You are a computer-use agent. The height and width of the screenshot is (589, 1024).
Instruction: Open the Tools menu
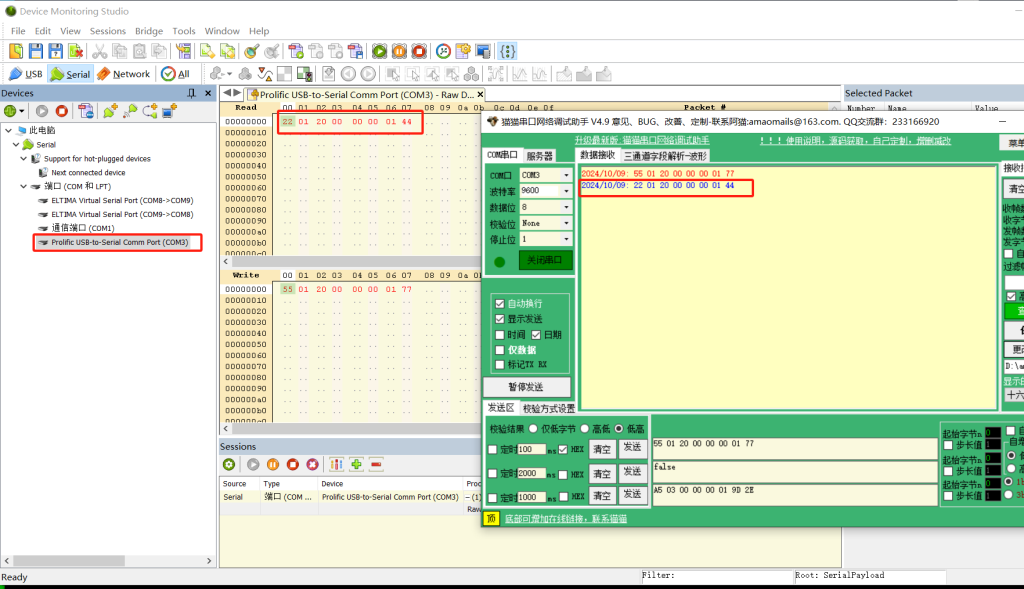[x=184, y=31]
